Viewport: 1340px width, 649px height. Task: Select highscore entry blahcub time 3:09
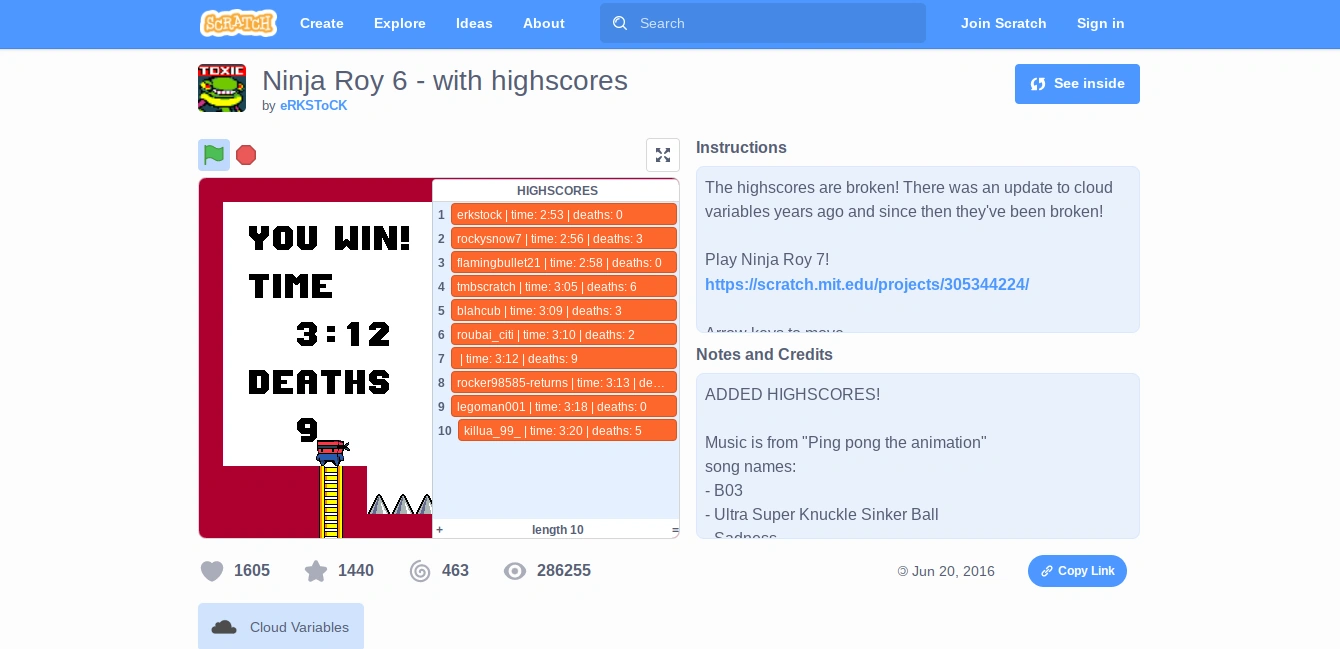[x=564, y=311]
